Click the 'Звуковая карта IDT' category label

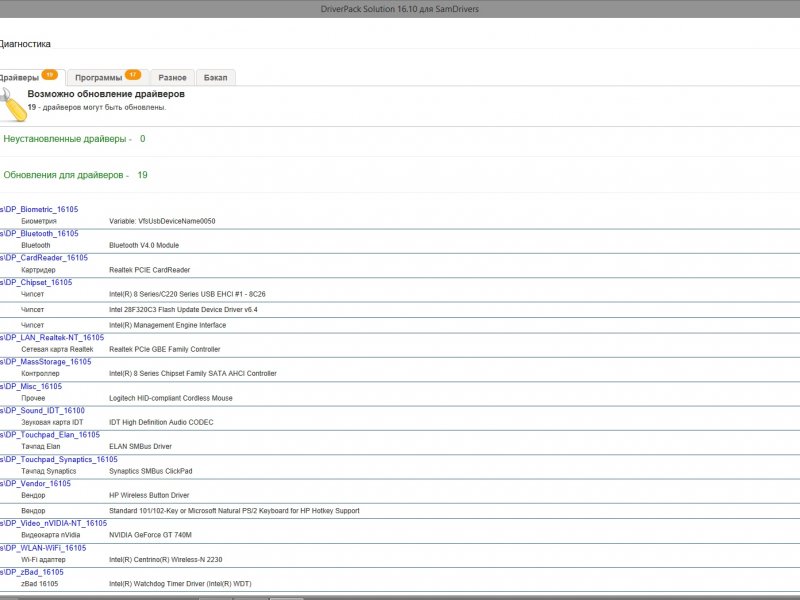(52, 422)
